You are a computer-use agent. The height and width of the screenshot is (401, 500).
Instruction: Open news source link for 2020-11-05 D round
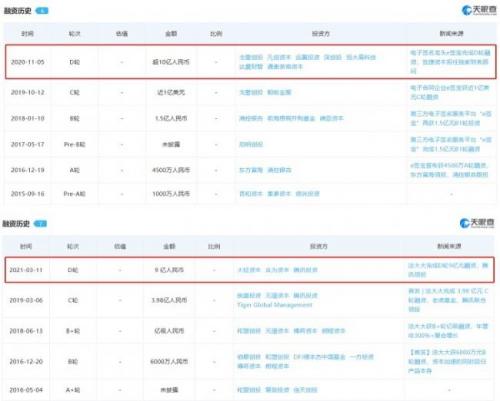coord(450,62)
